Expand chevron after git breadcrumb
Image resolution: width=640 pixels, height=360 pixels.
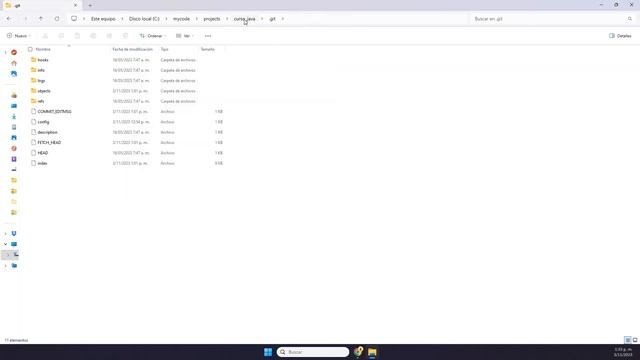tap(282, 19)
